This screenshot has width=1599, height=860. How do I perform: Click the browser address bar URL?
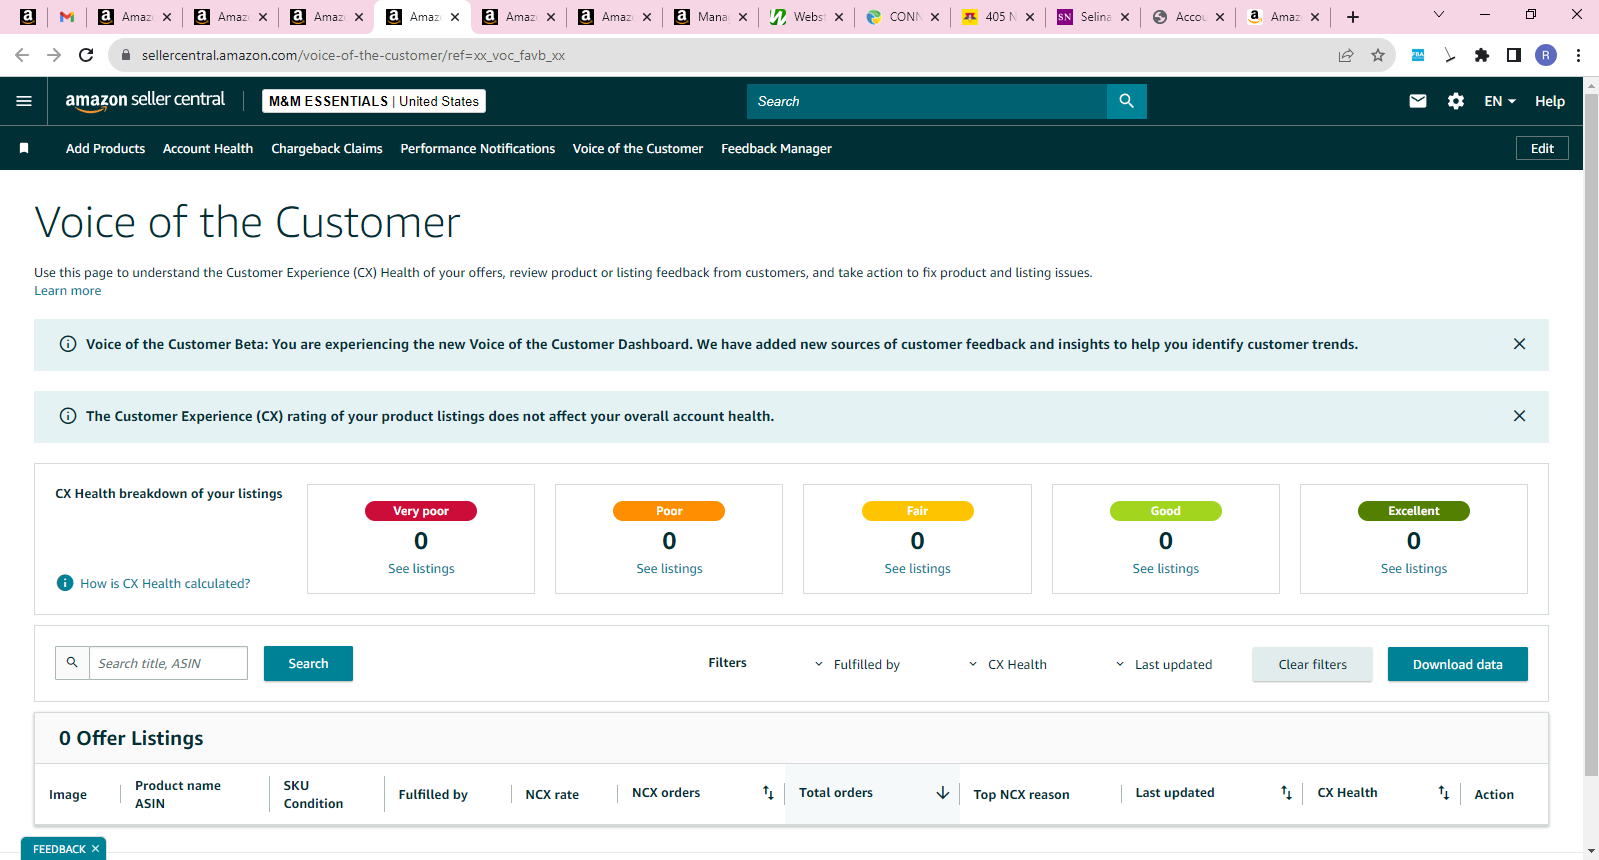click(x=353, y=55)
